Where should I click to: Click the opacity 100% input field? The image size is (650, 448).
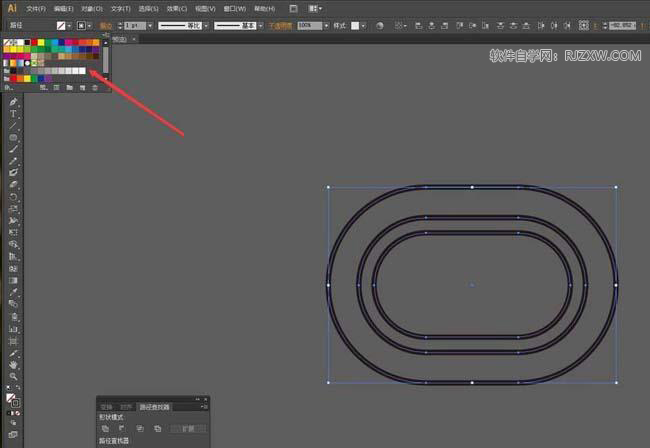pos(309,24)
